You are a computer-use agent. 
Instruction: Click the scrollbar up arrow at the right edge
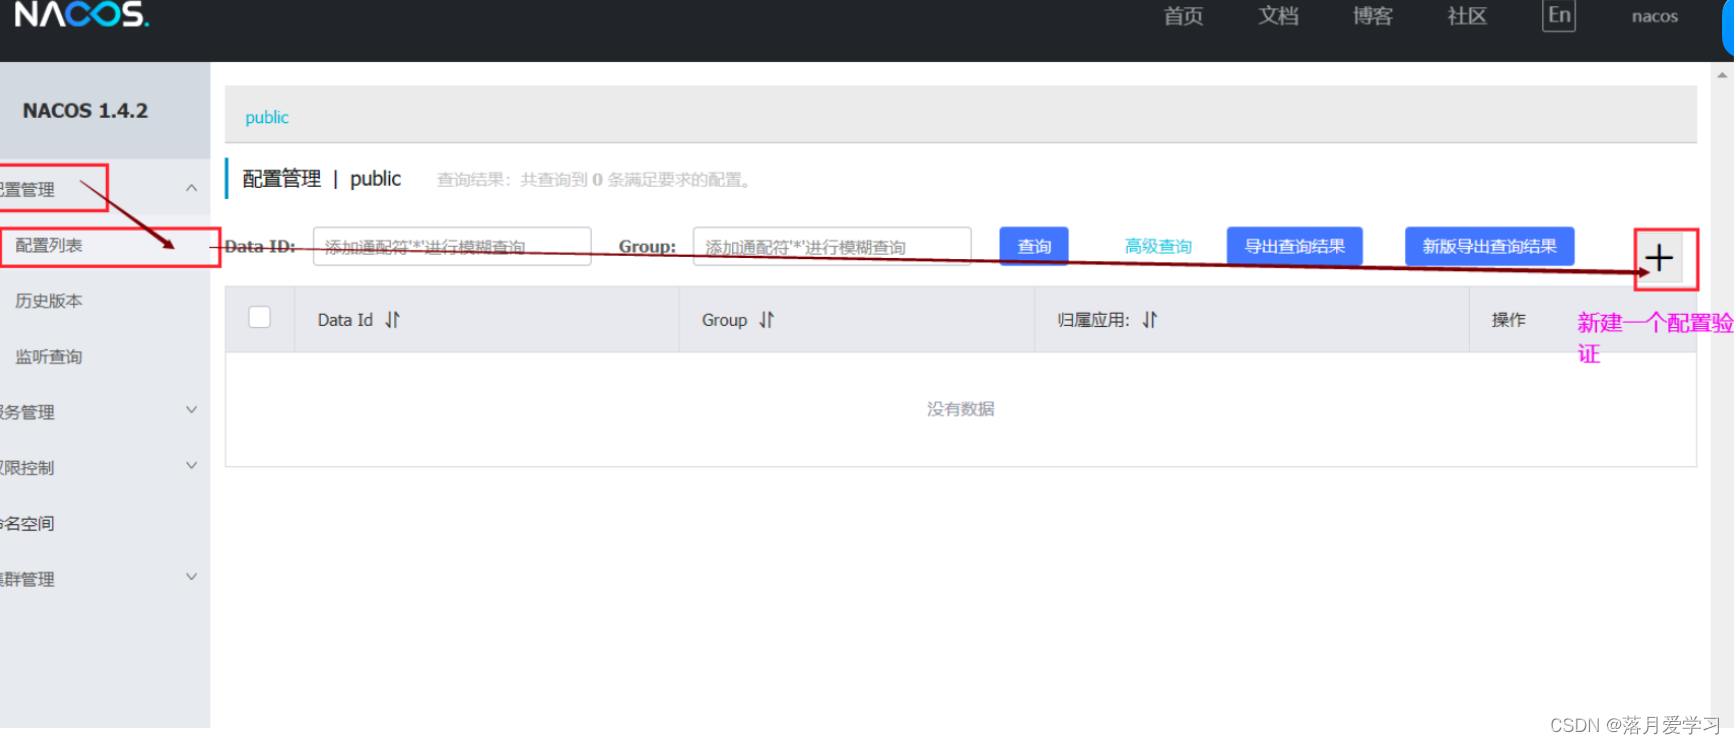(1722, 75)
